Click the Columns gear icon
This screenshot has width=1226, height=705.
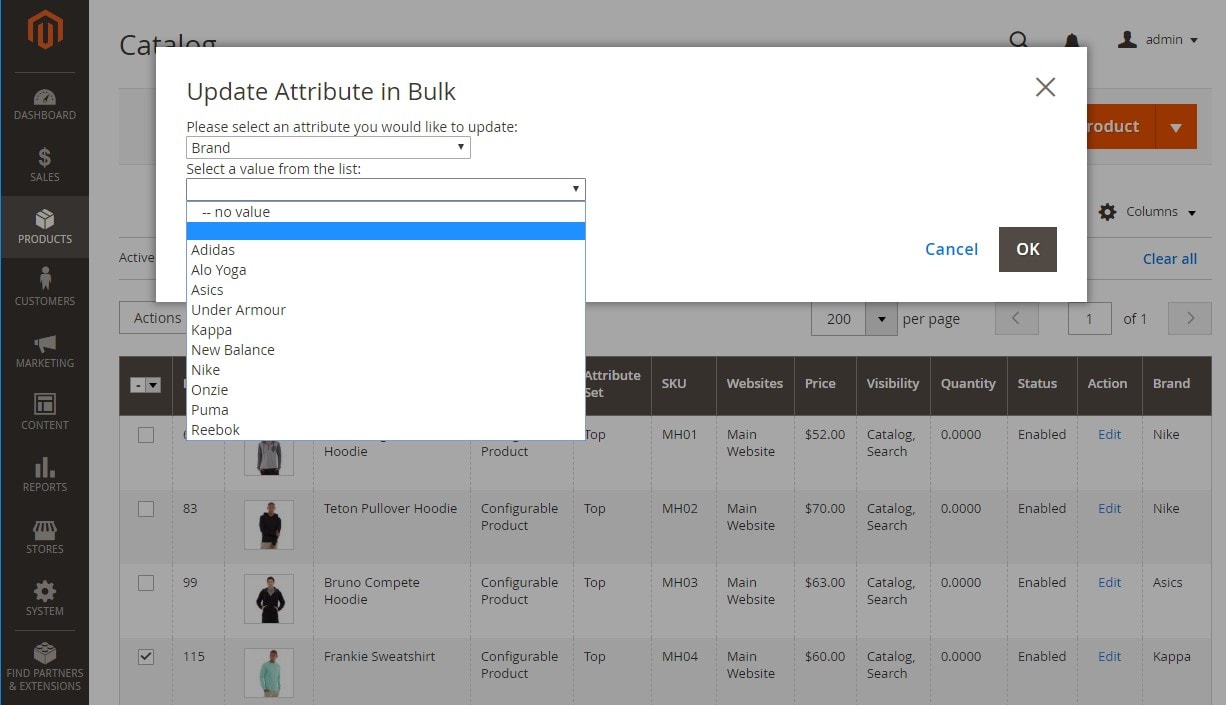pos(1107,212)
